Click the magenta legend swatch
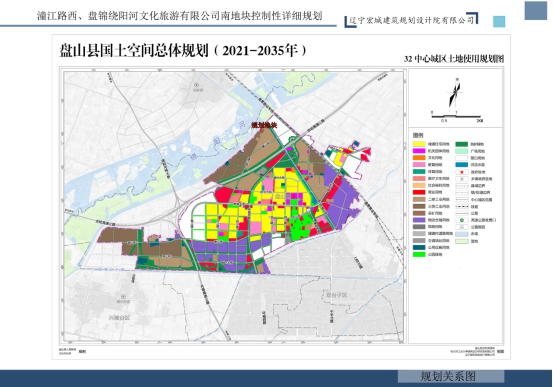Image resolution: width=553 pixels, height=387 pixels. click(x=419, y=151)
